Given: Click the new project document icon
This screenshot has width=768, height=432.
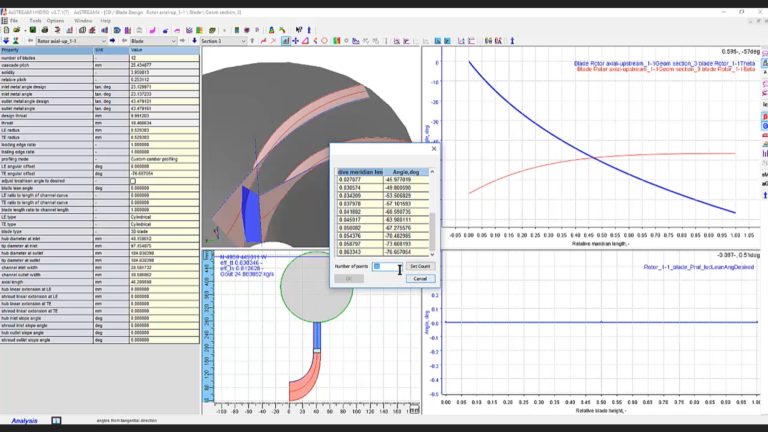Looking at the screenshot, I should click(x=6, y=30).
